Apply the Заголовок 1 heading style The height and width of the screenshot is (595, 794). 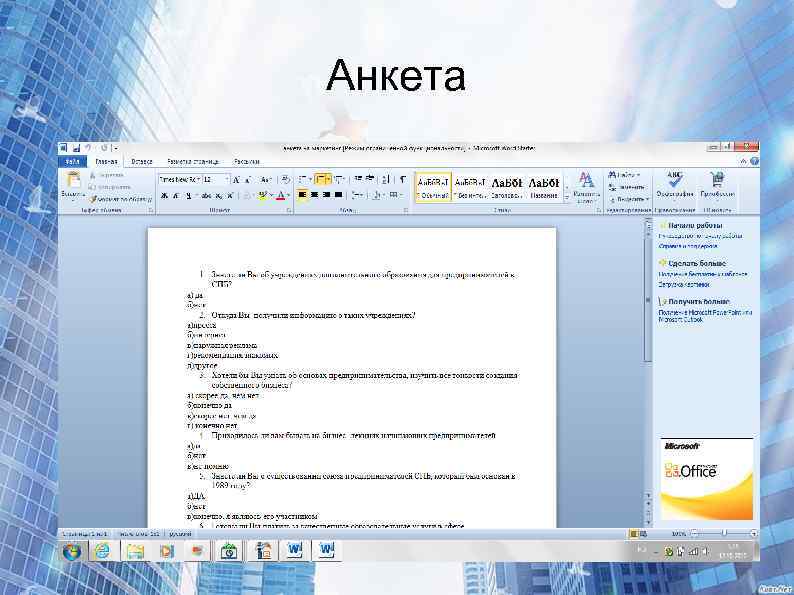(507, 187)
